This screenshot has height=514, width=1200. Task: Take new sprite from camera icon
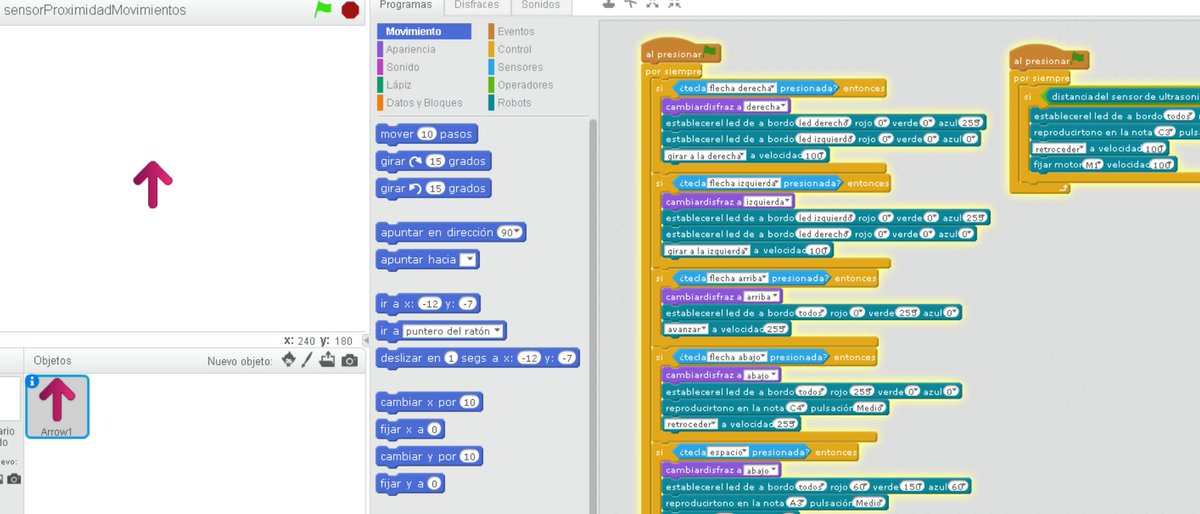point(349,360)
